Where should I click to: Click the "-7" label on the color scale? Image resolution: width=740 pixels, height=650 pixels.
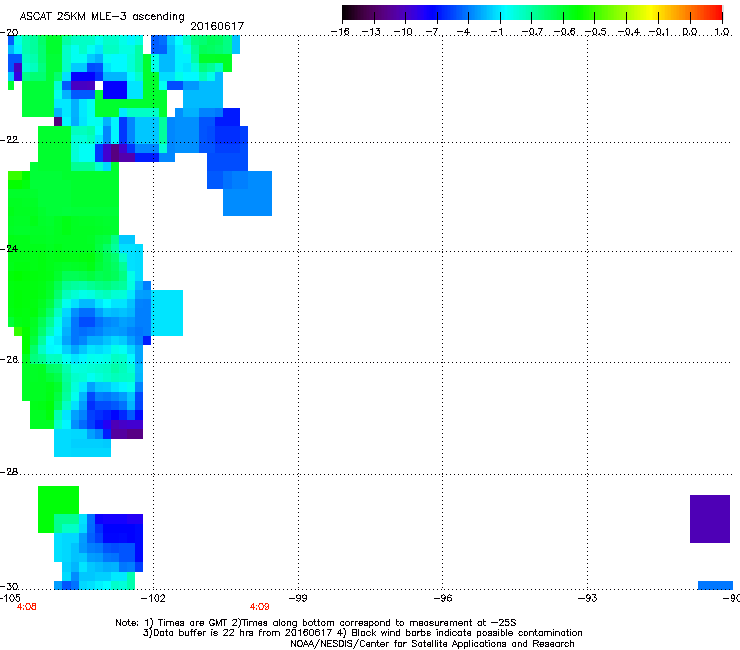432,32
